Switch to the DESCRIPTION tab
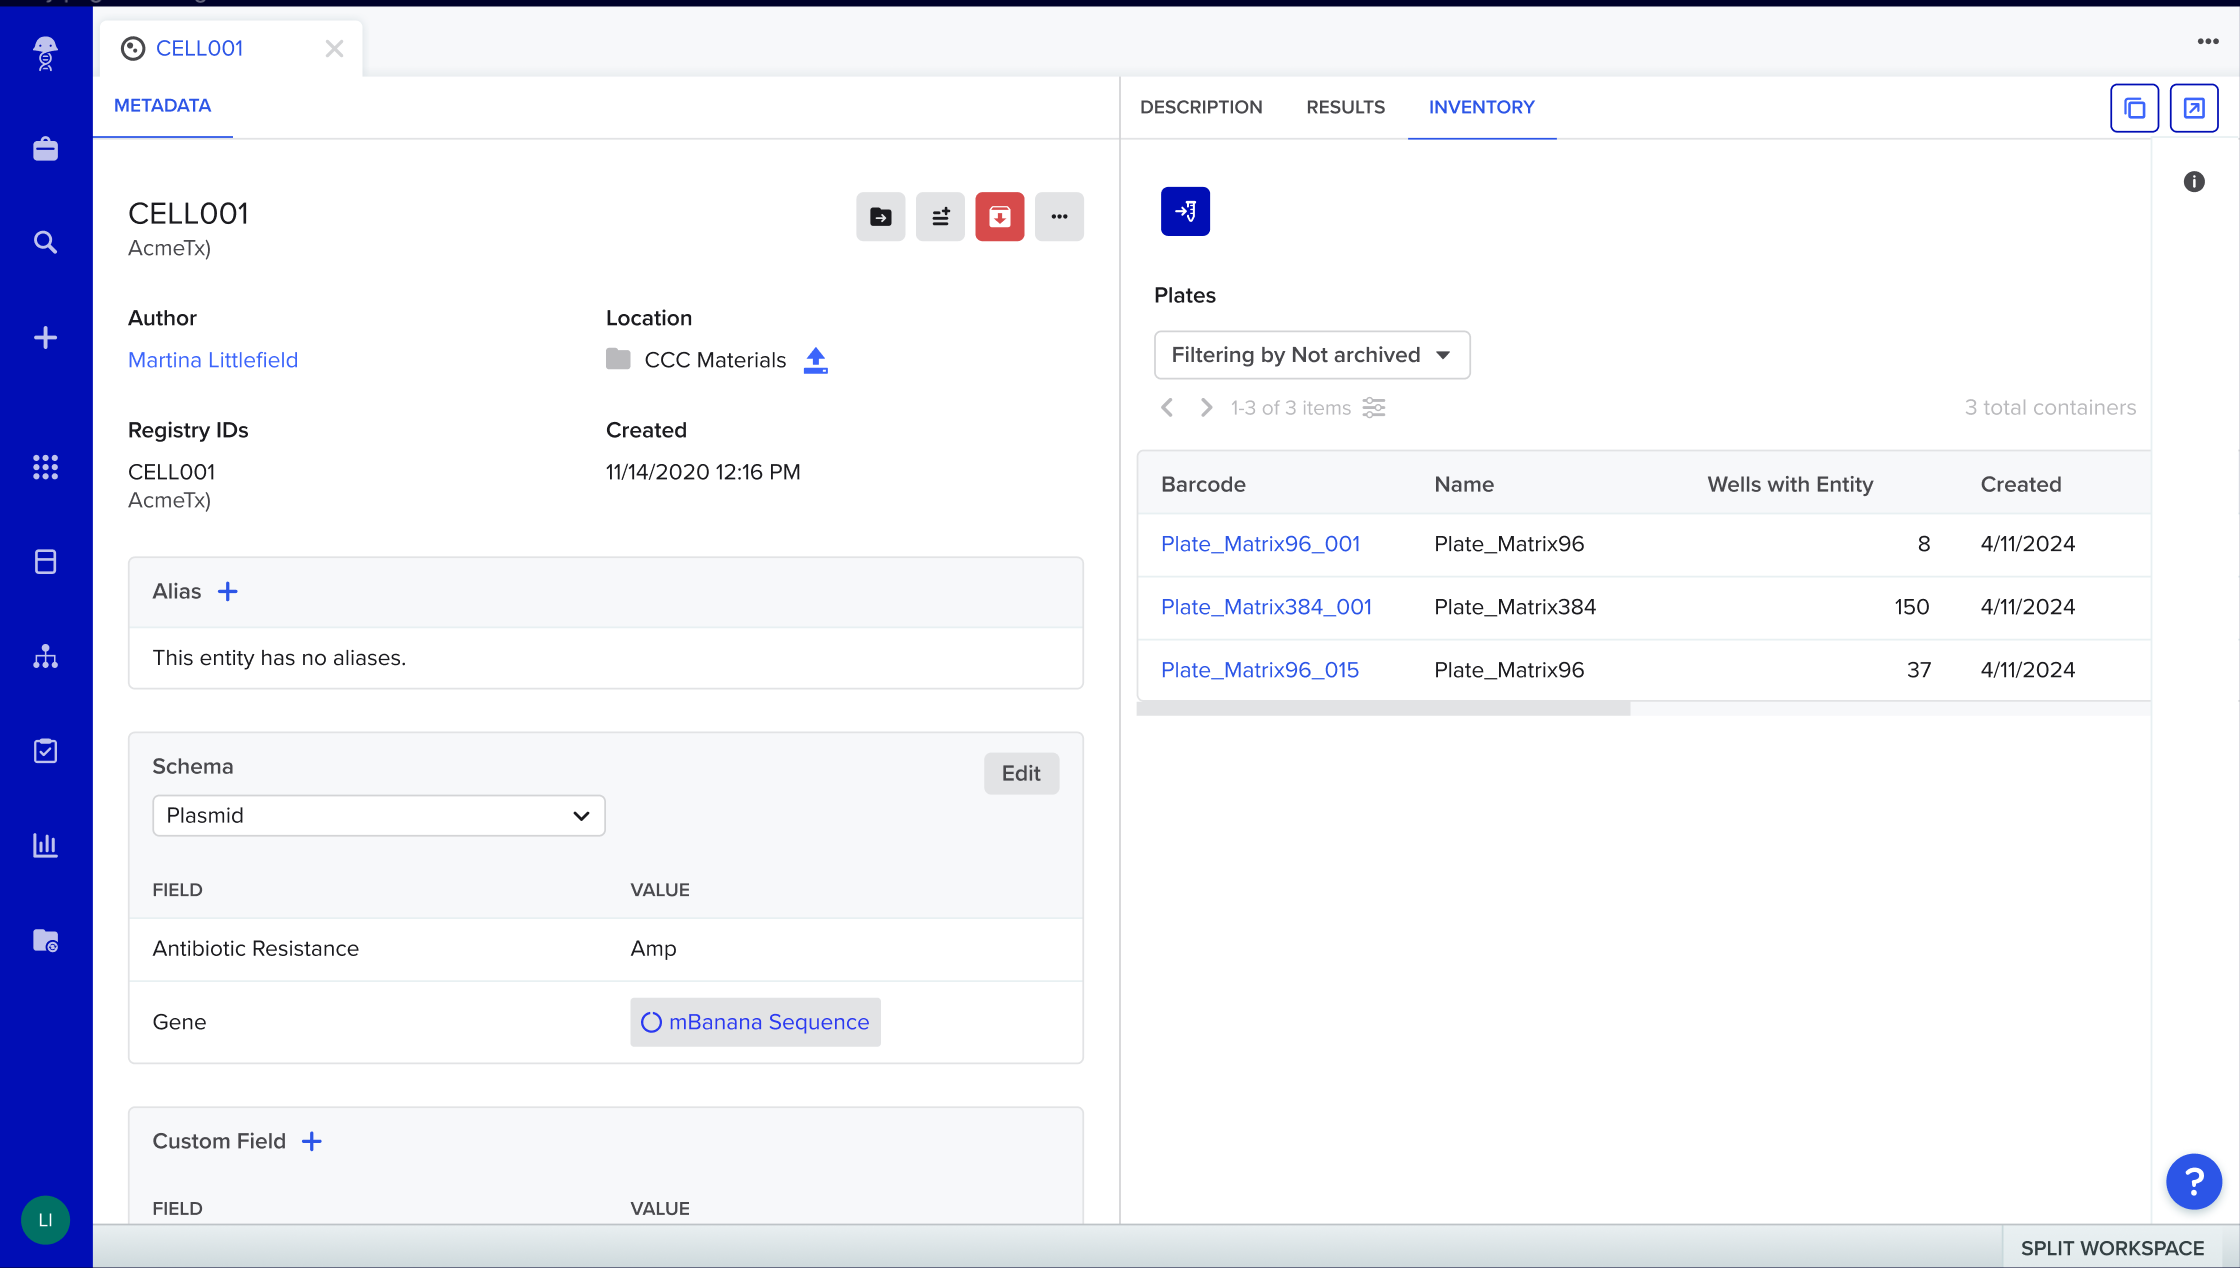 click(x=1201, y=107)
